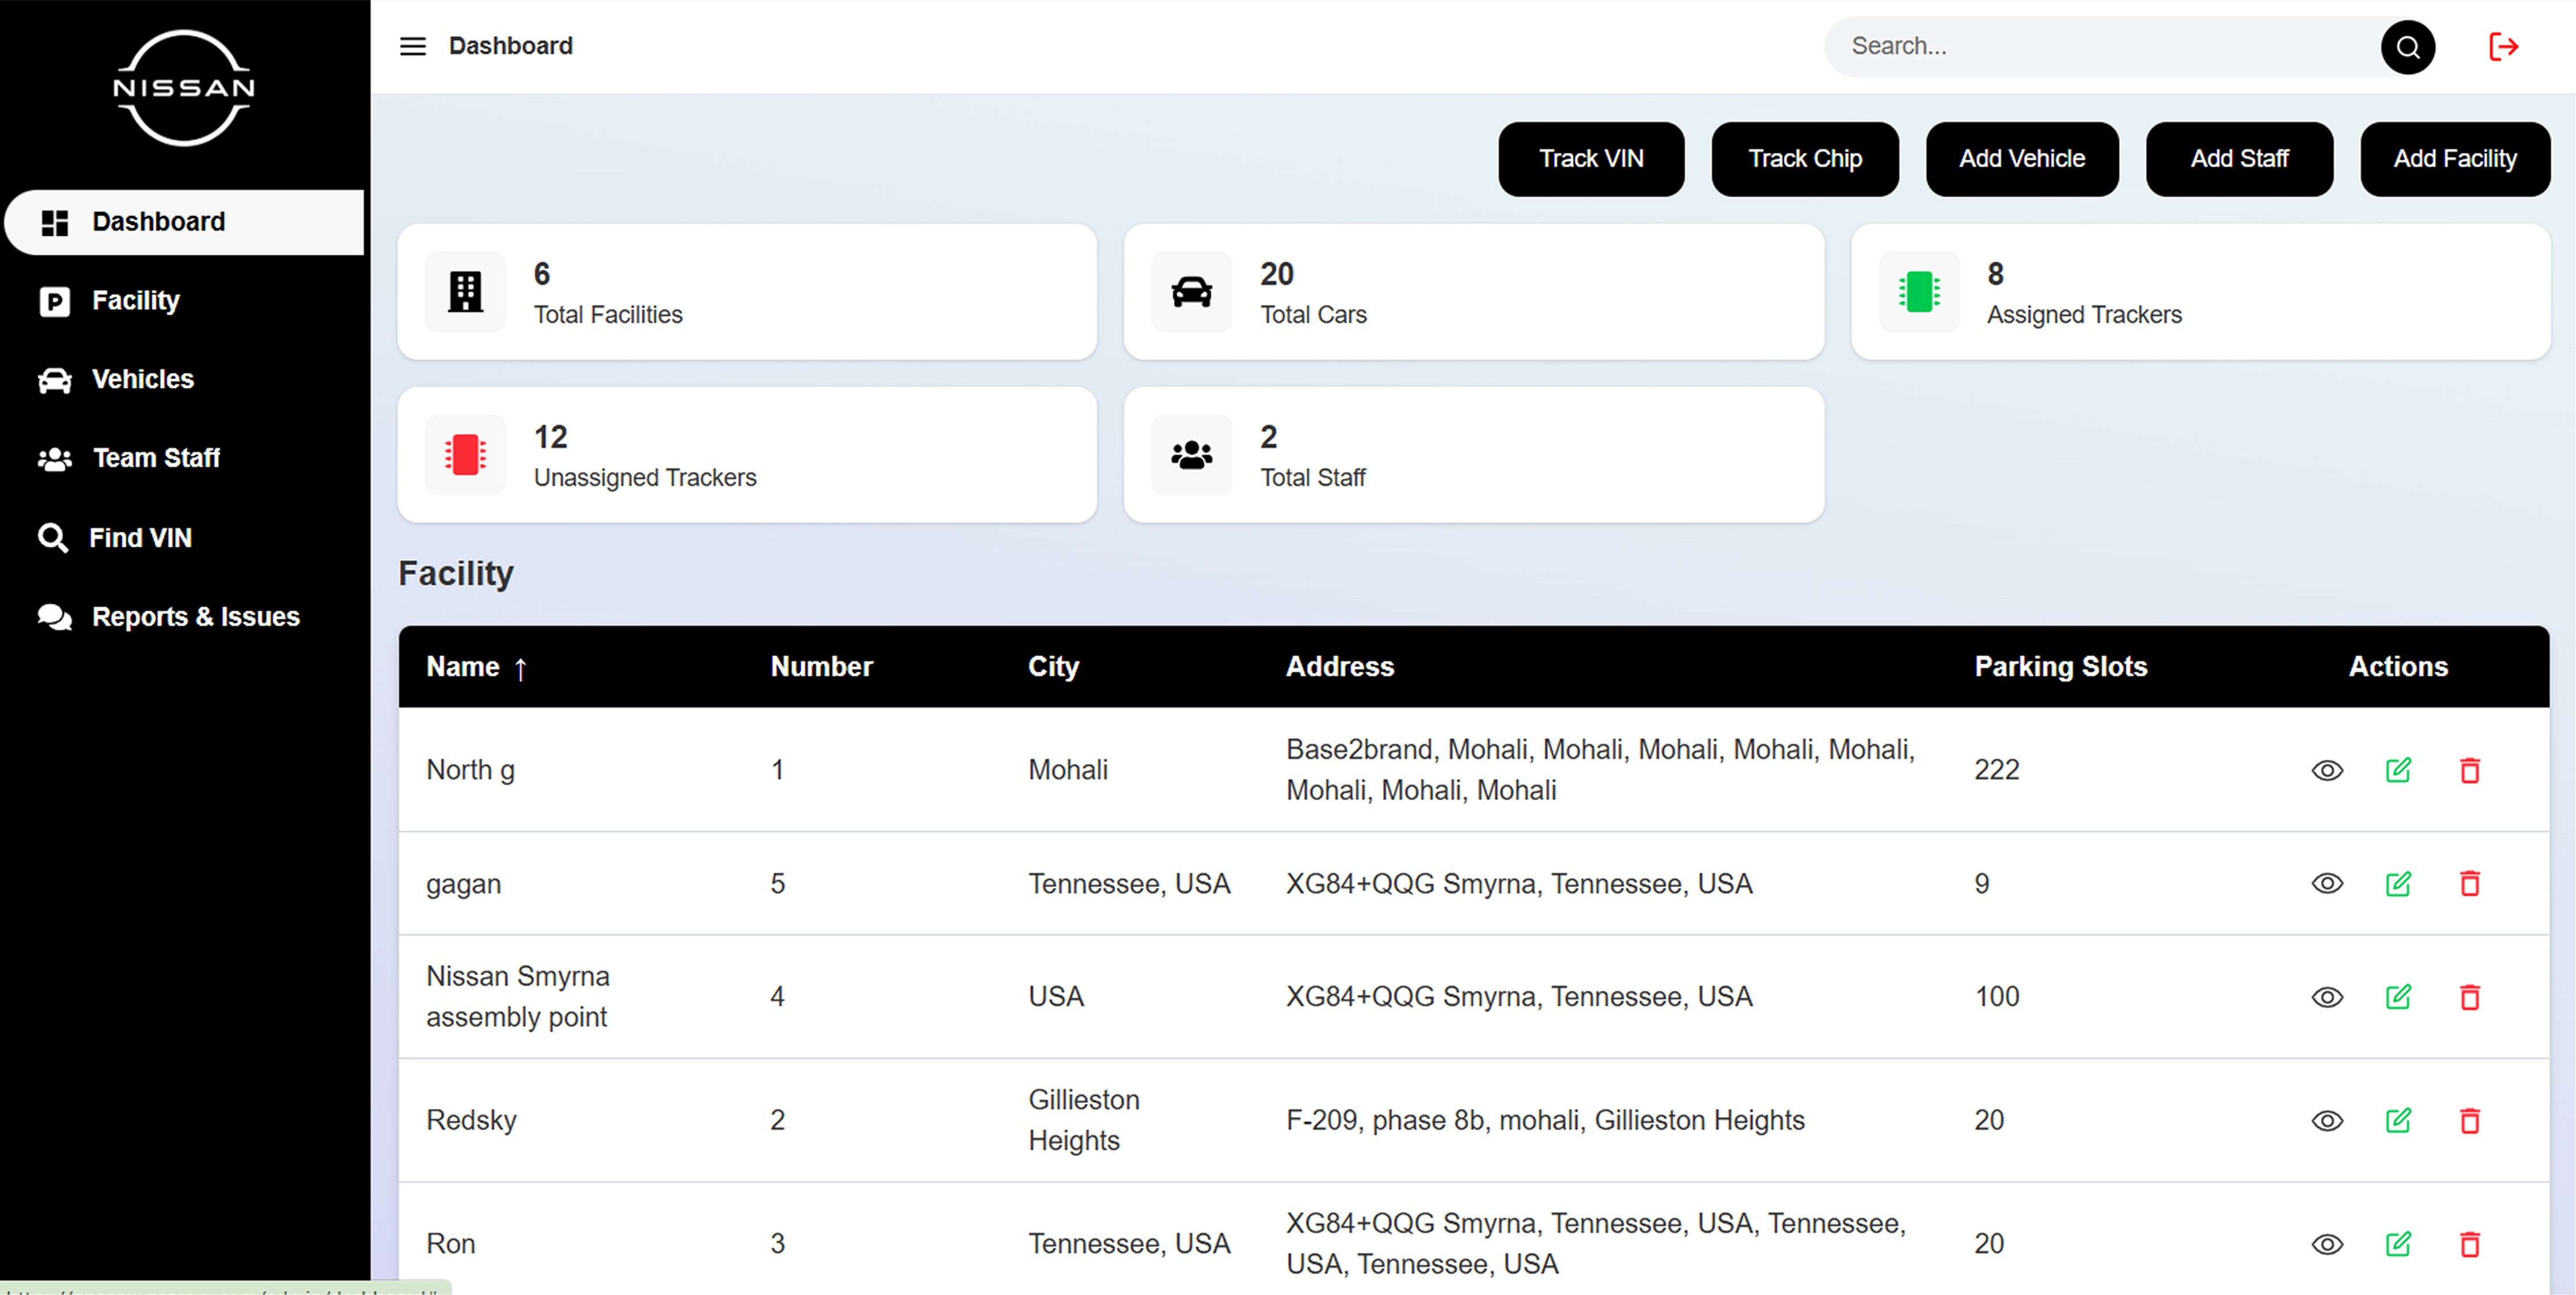Open Dashboard in the sidebar
The height and width of the screenshot is (1295, 2576).
click(x=185, y=222)
